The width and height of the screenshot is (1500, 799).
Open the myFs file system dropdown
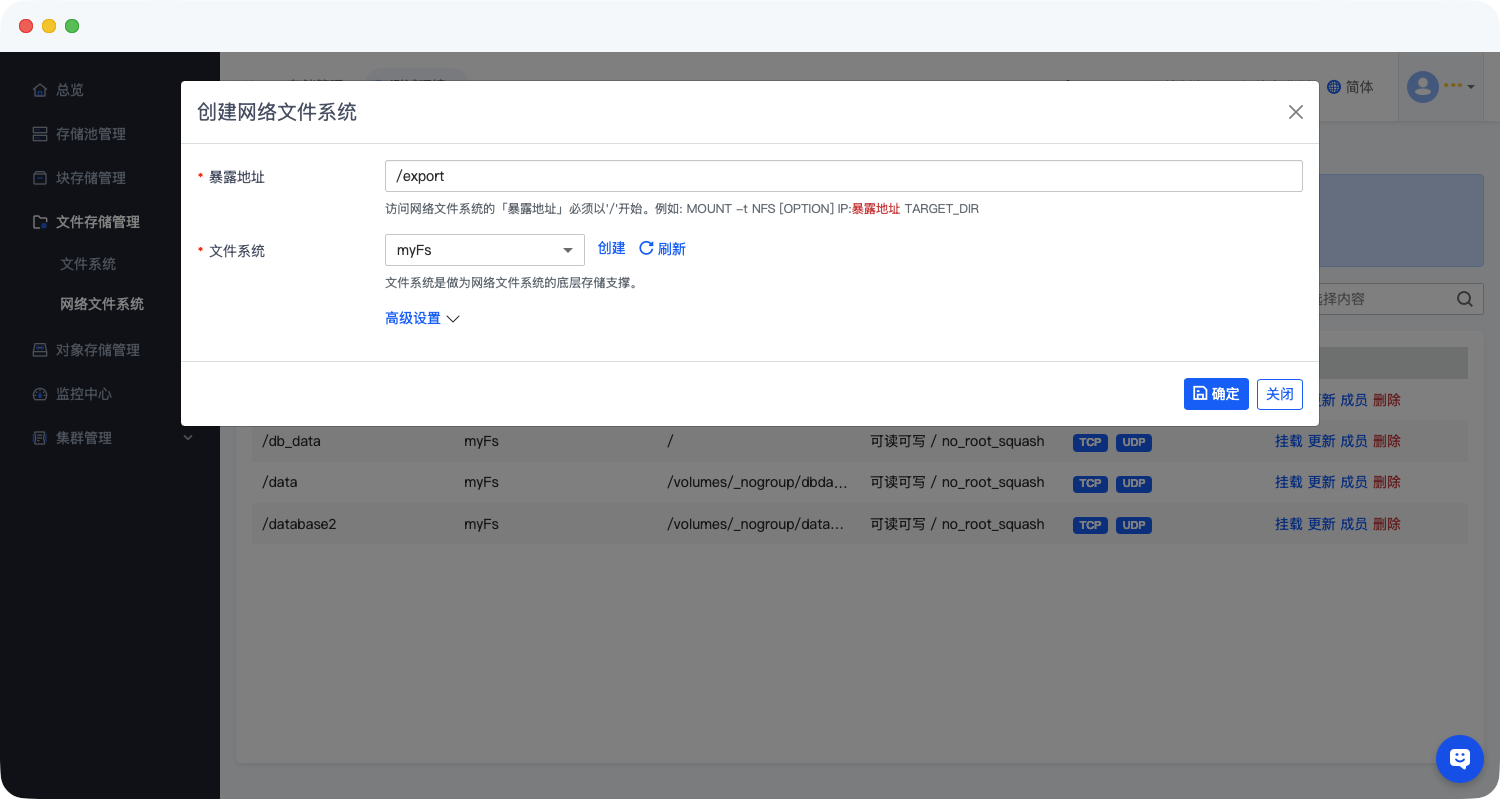(484, 250)
